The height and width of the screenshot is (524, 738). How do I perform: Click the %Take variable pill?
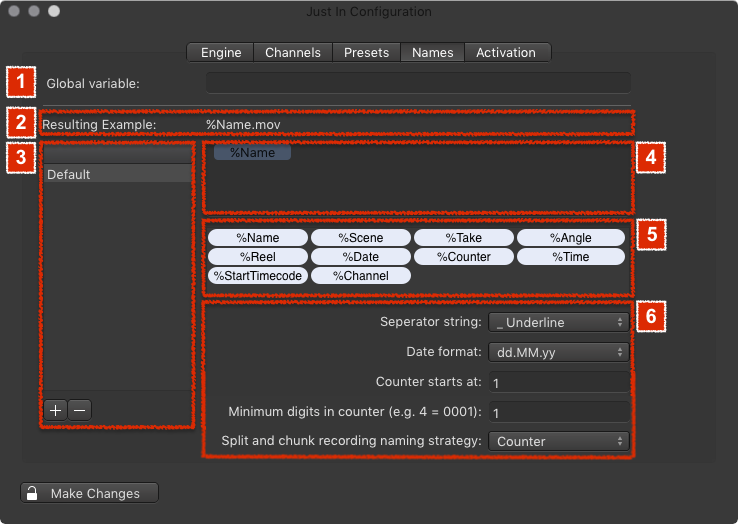pyautogui.click(x=464, y=238)
